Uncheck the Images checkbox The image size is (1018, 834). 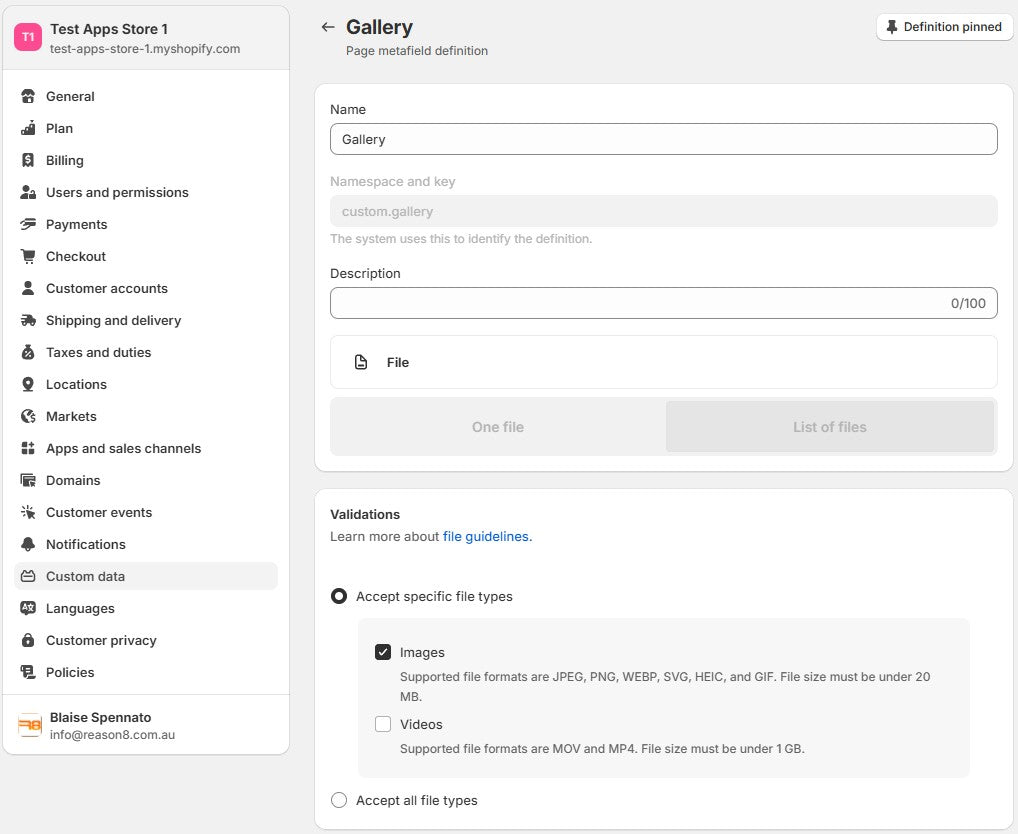pos(383,652)
